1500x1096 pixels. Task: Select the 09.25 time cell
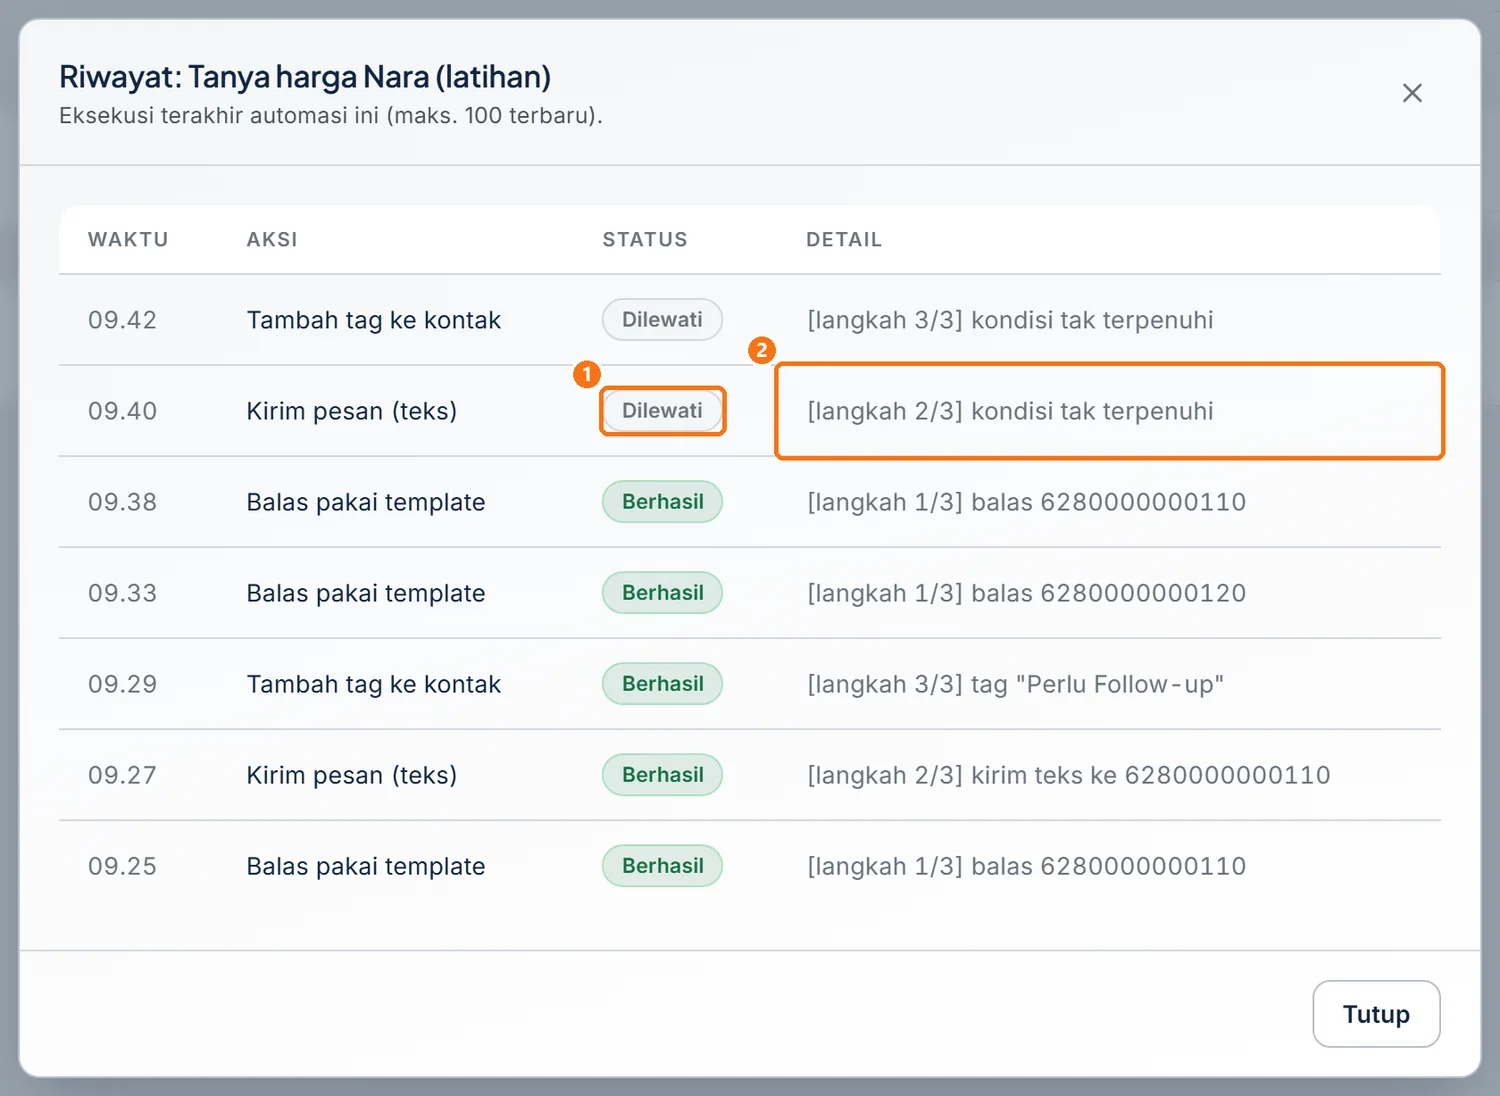point(122,866)
